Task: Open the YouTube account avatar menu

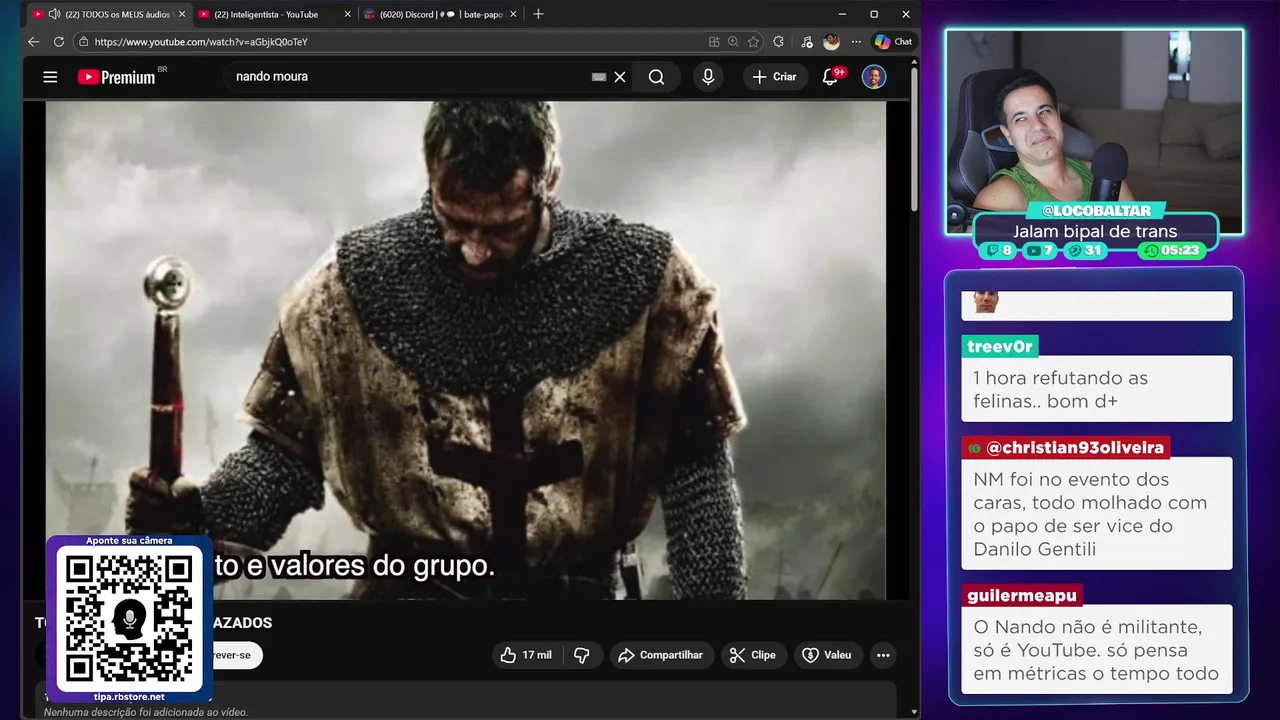Action: [874, 77]
